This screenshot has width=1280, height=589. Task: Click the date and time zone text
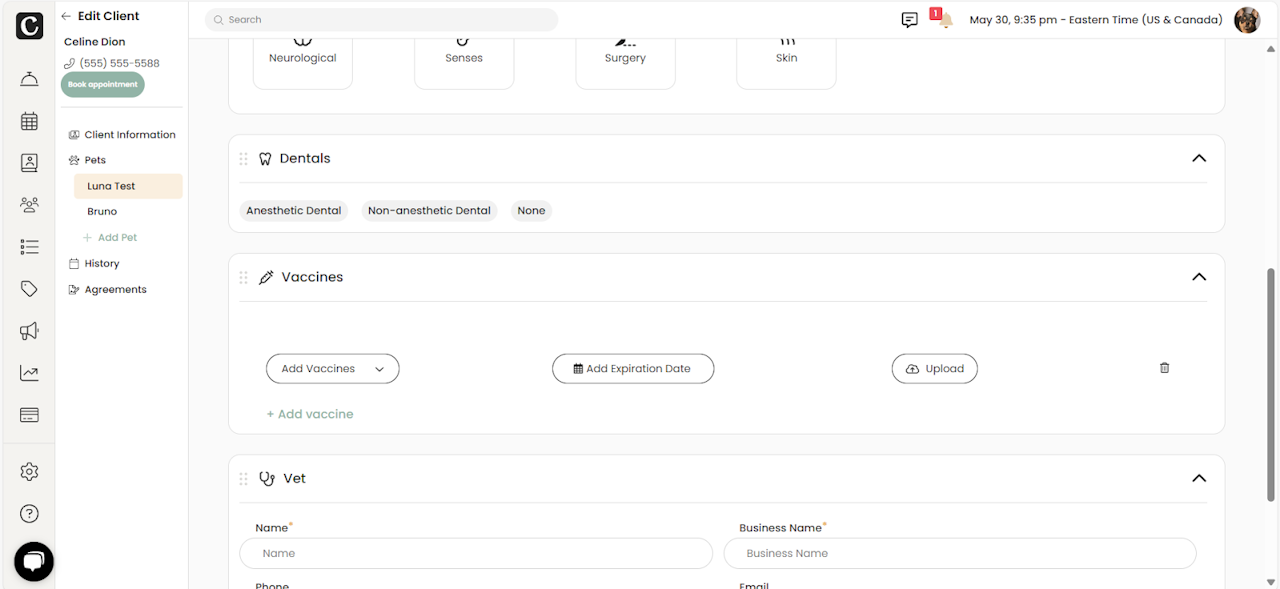[x=1096, y=20]
